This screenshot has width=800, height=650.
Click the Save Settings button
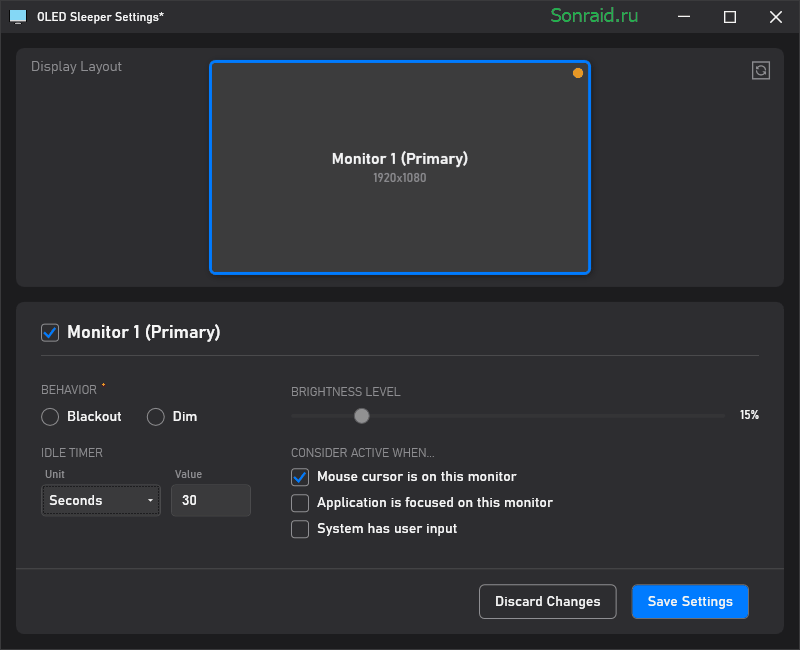(690, 602)
